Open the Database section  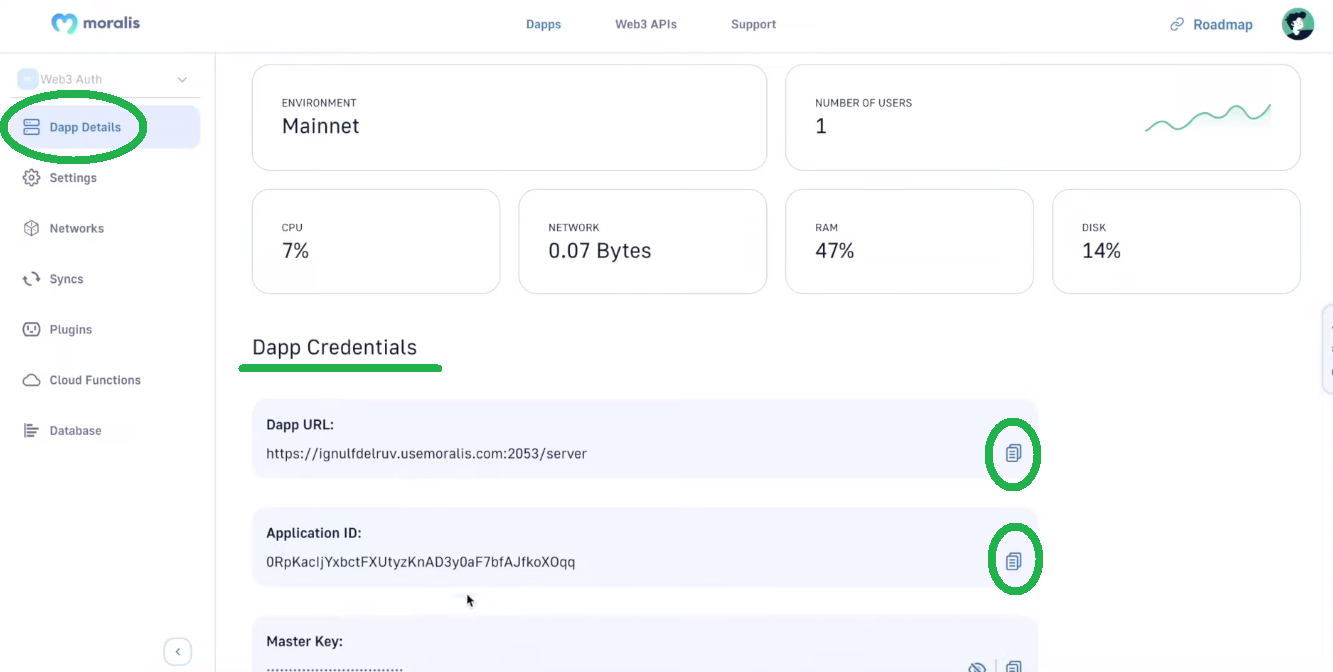[75, 431]
